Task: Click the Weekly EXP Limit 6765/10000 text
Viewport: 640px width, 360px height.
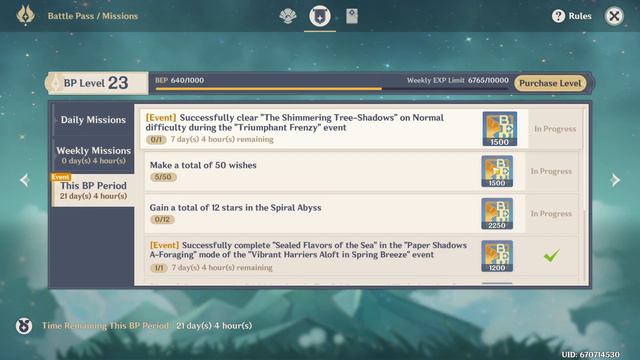Action: pyautogui.click(x=458, y=80)
